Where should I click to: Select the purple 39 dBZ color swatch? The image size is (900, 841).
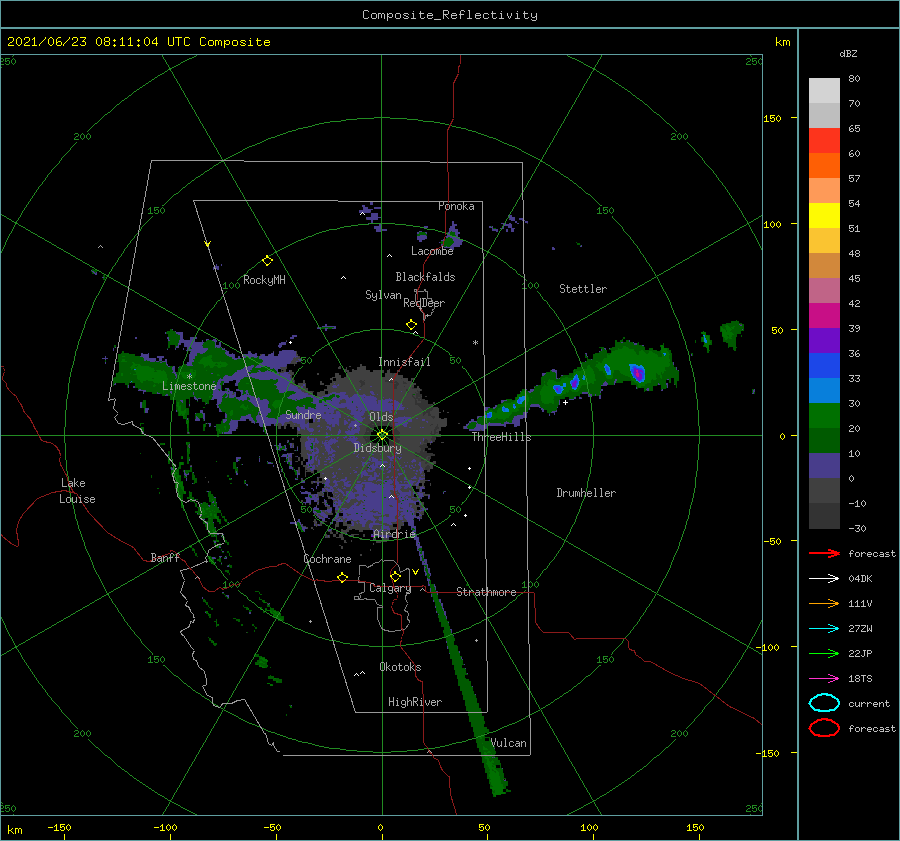coord(824,340)
